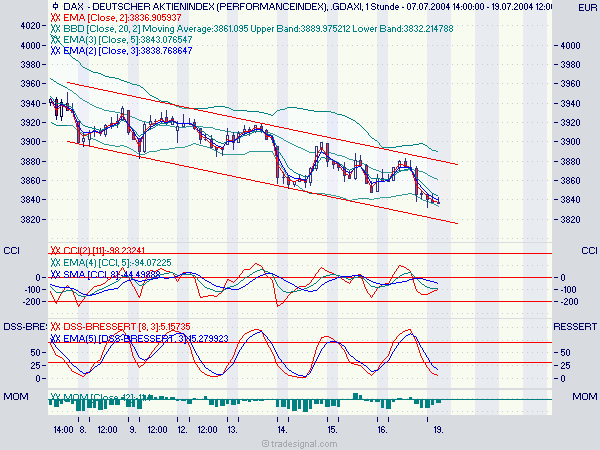The image size is (600, 450).
Task: Select the EMA(3) [Close, 5]:3843.076547 legend text
Action: (128, 40)
